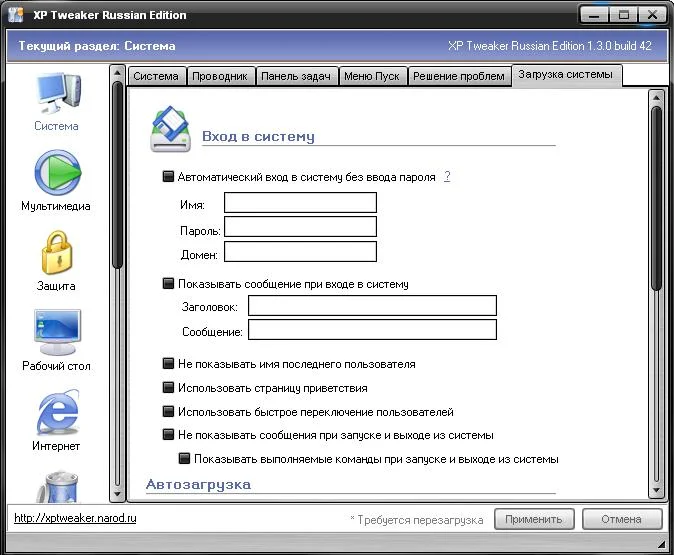Click sidebar scrollbar down arrow
674x555 pixels.
[x=117, y=494]
